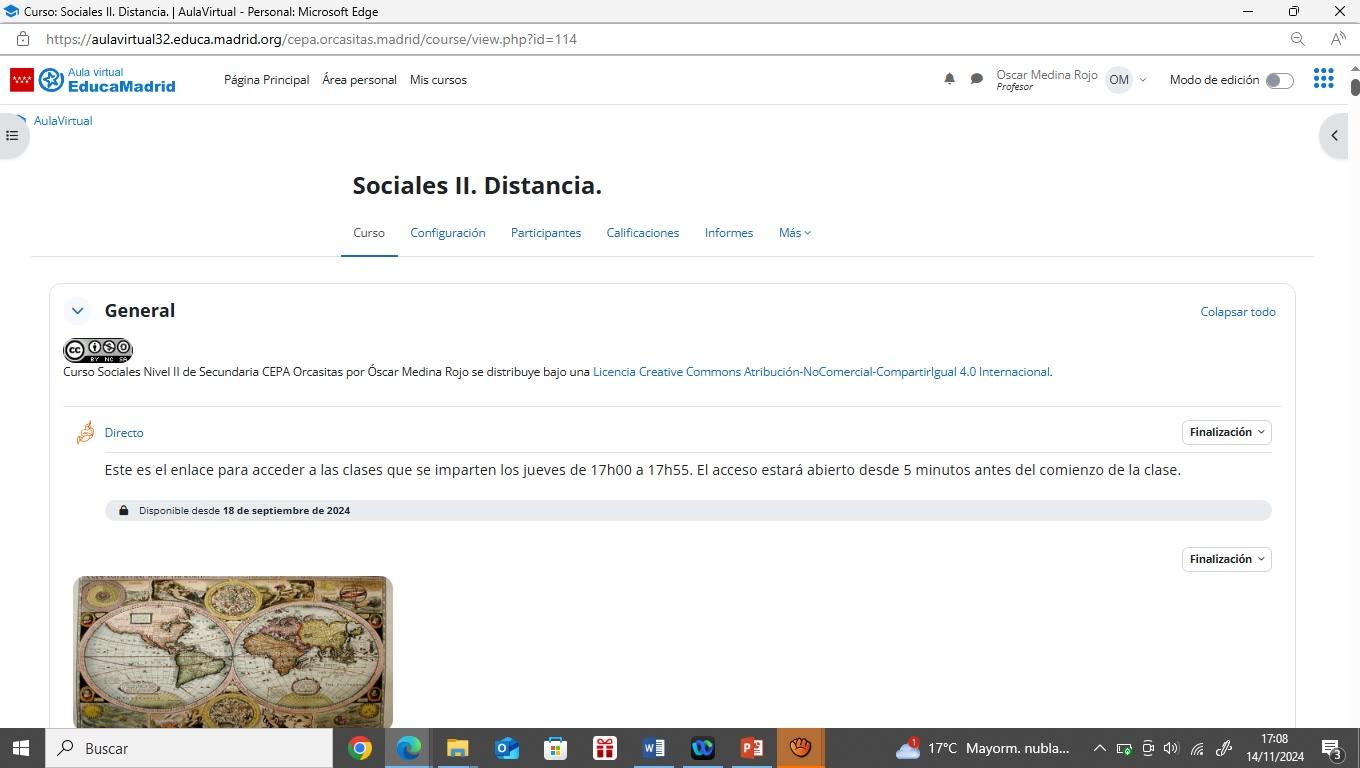The width and height of the screenshot is (1360, 768).
Task: Open the course index drawer icon
Action: [x=12, y=135]
